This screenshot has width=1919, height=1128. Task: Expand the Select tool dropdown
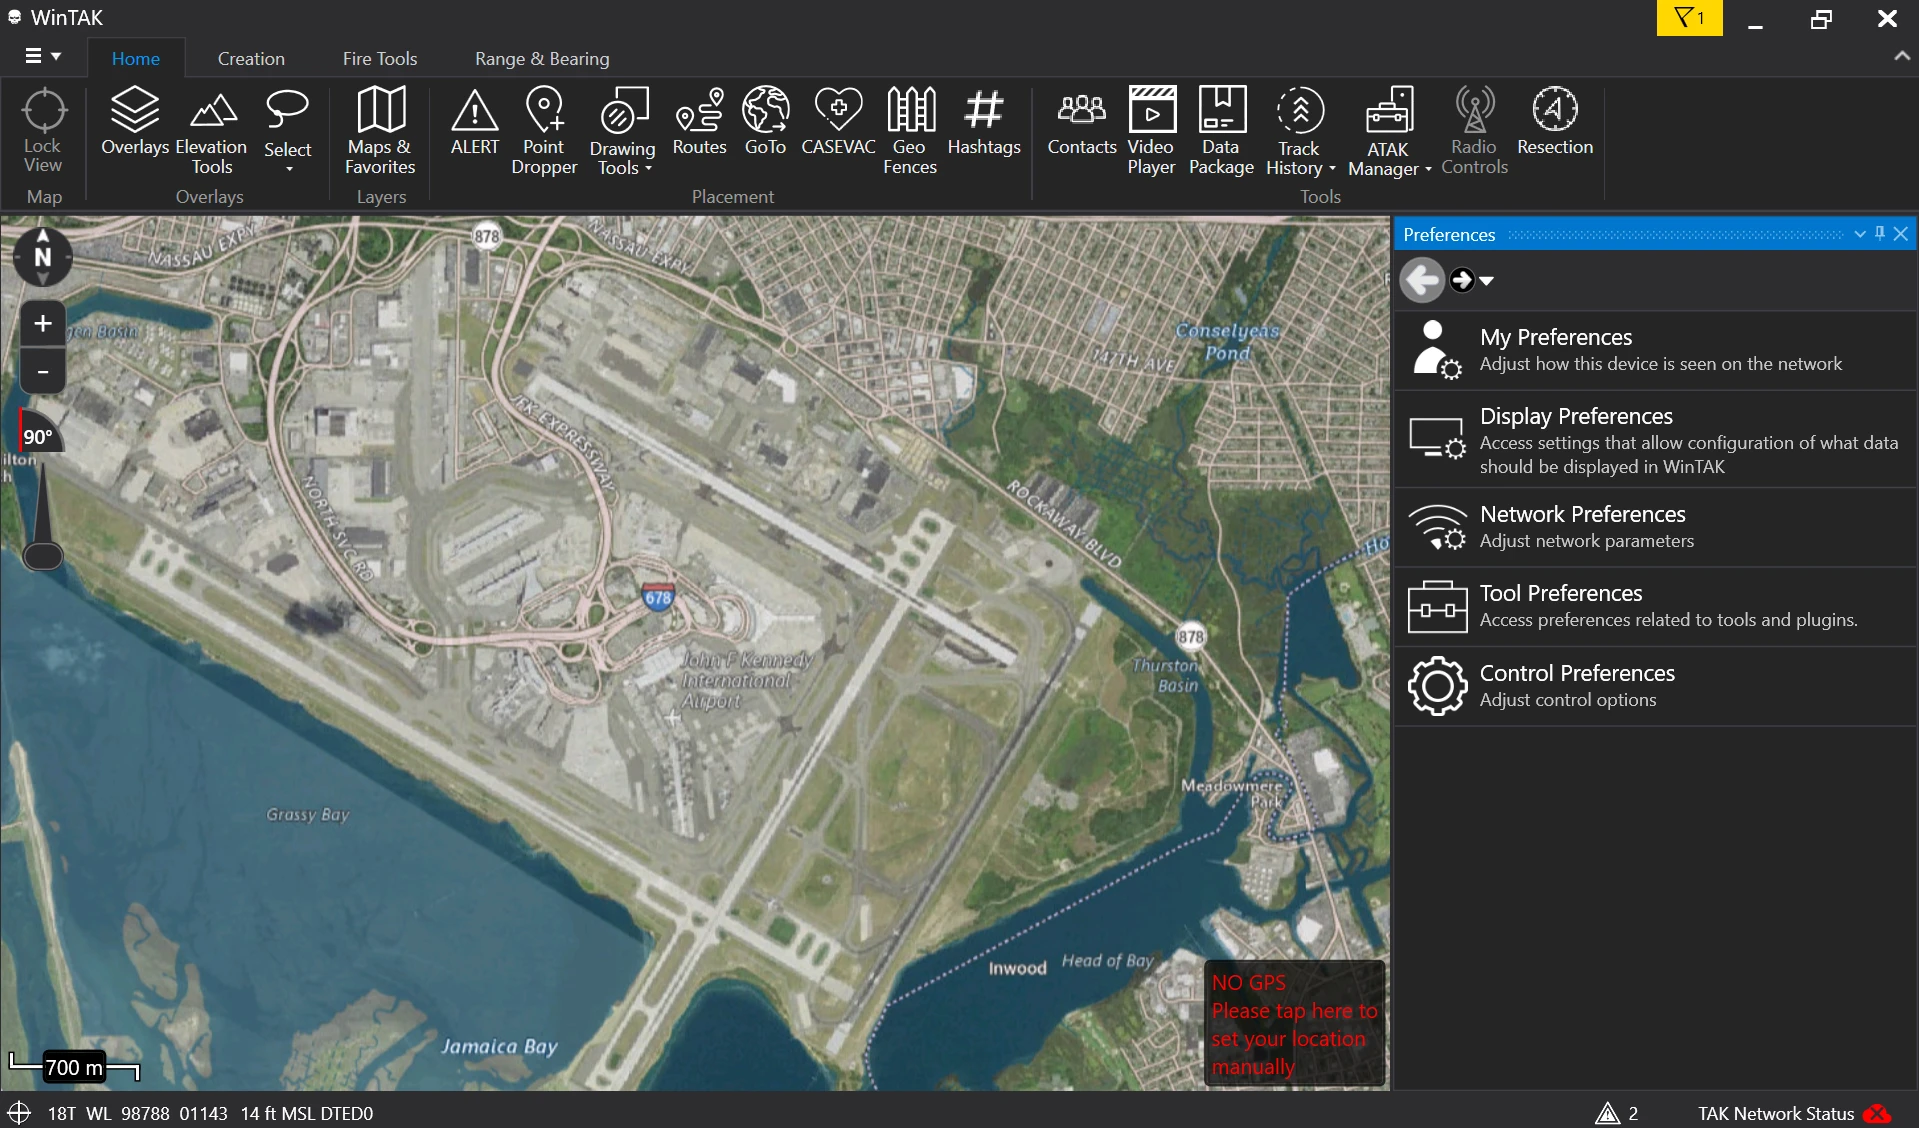click(x=289, y=170)
